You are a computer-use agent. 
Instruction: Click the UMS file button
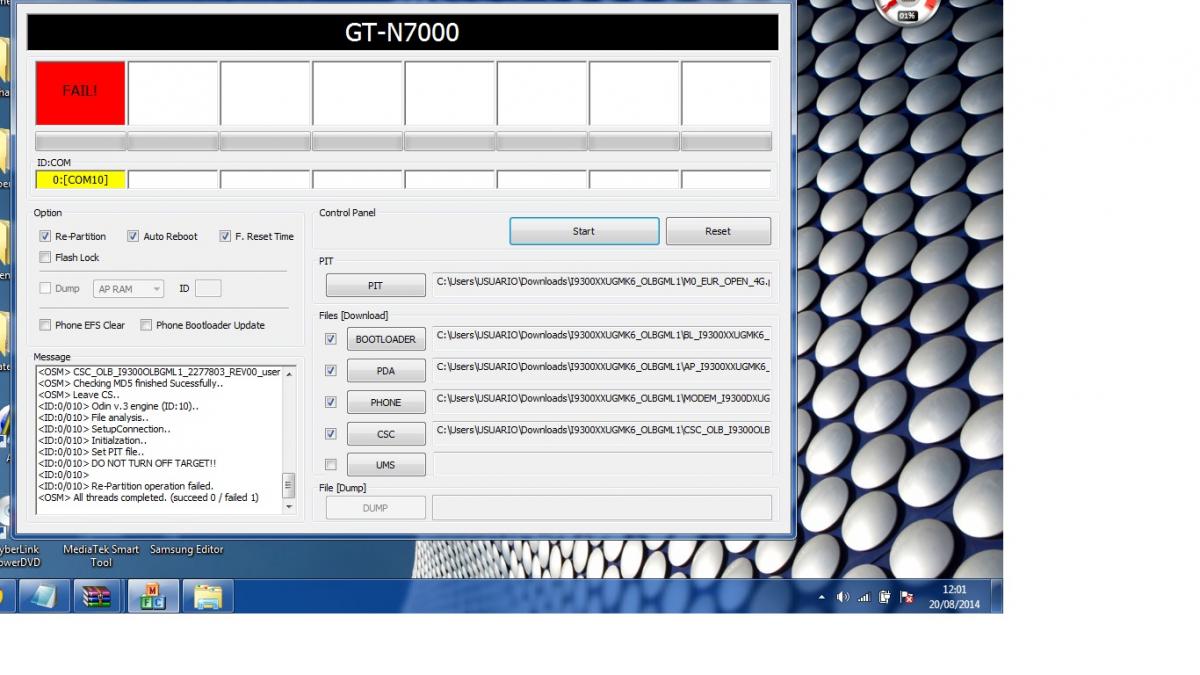[386, 465]
